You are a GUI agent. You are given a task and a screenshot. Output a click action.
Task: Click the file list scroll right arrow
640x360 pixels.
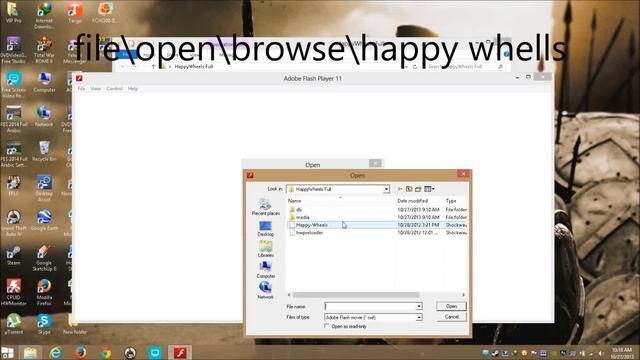tap(463, 295)
